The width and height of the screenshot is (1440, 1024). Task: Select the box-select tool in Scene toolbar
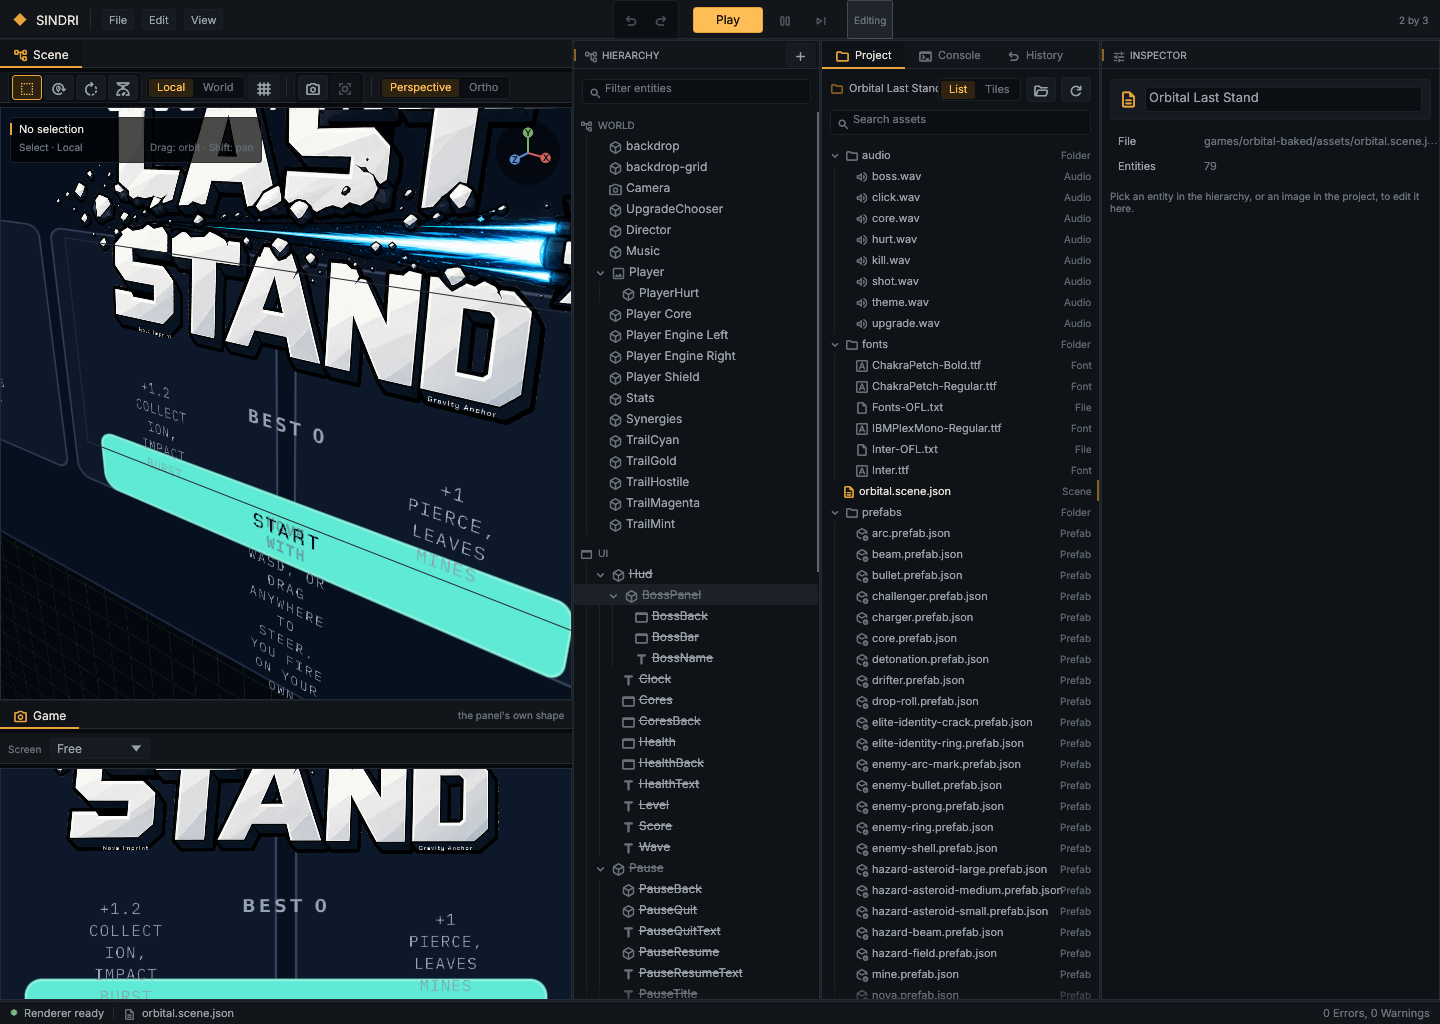27,88
